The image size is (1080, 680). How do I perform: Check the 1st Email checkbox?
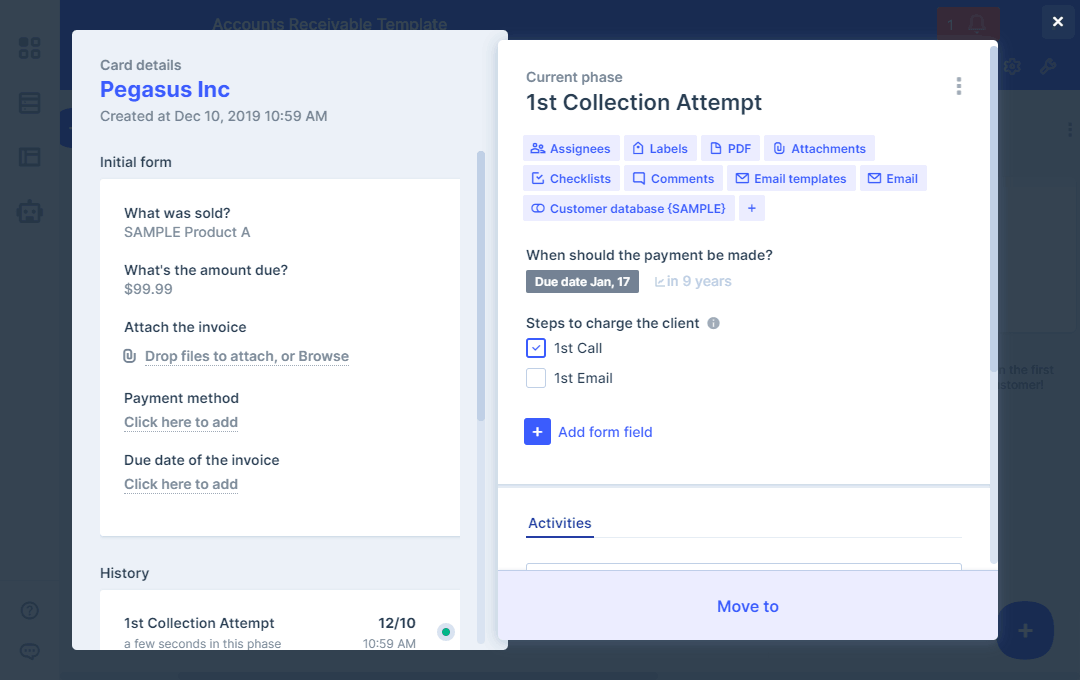pyautogui.click(x=536, y=378)
